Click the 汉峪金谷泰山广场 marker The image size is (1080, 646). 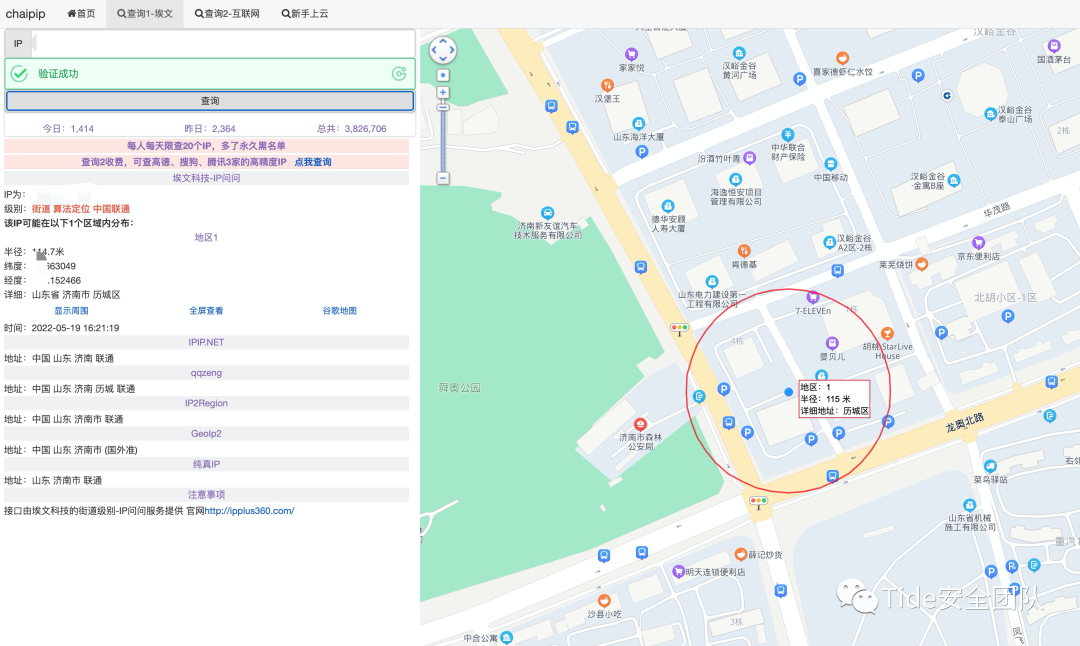click(990, 114)
